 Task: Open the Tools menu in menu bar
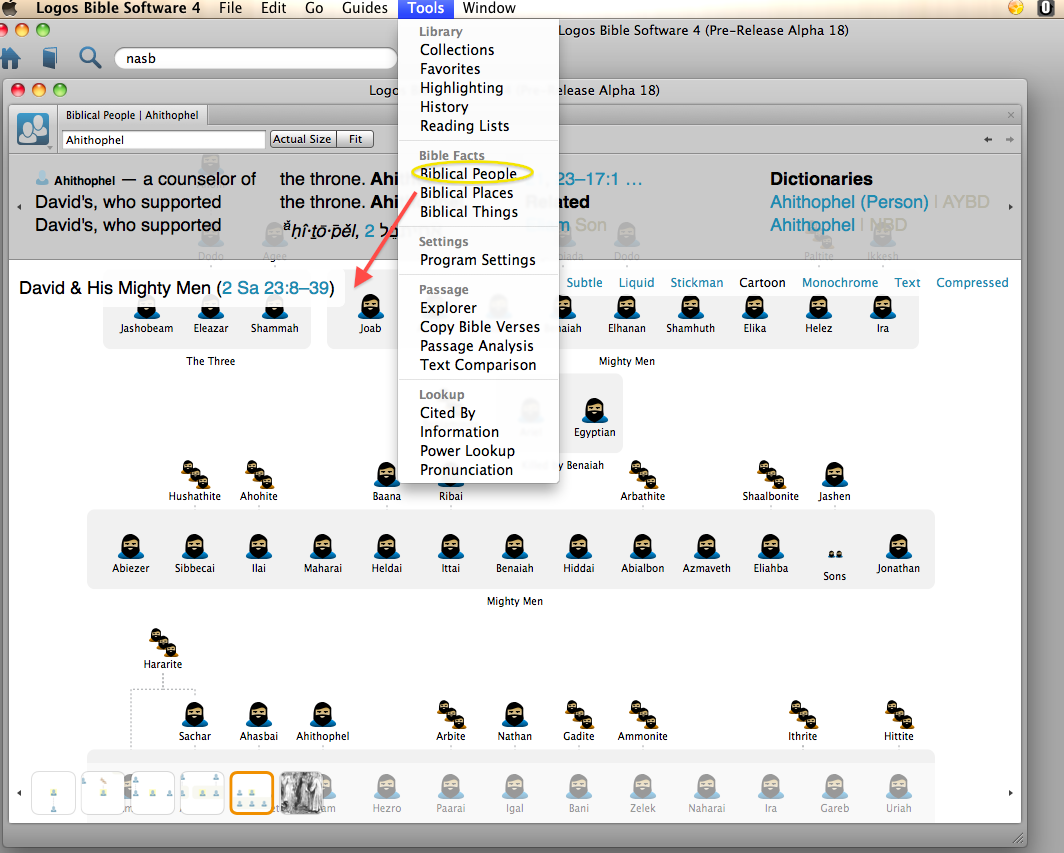[x=425, y=8]
